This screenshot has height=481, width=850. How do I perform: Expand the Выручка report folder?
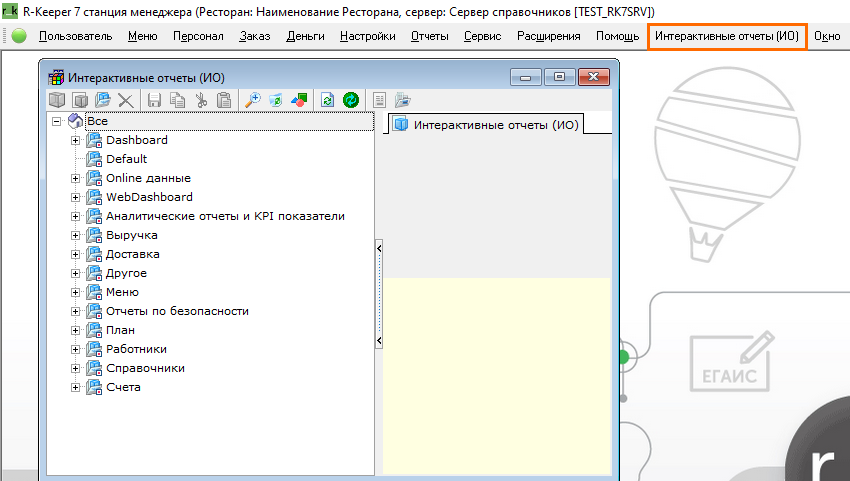point(75,235)
